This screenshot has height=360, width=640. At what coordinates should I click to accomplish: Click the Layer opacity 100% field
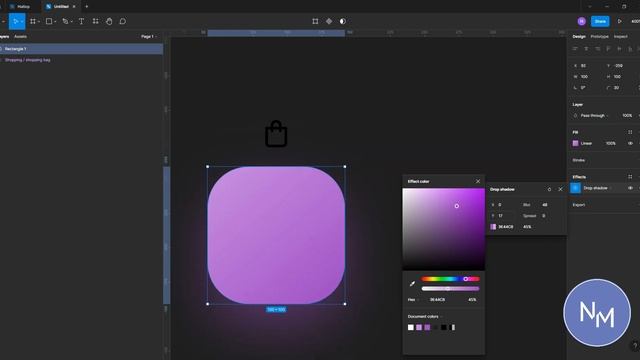pos(627,116)
